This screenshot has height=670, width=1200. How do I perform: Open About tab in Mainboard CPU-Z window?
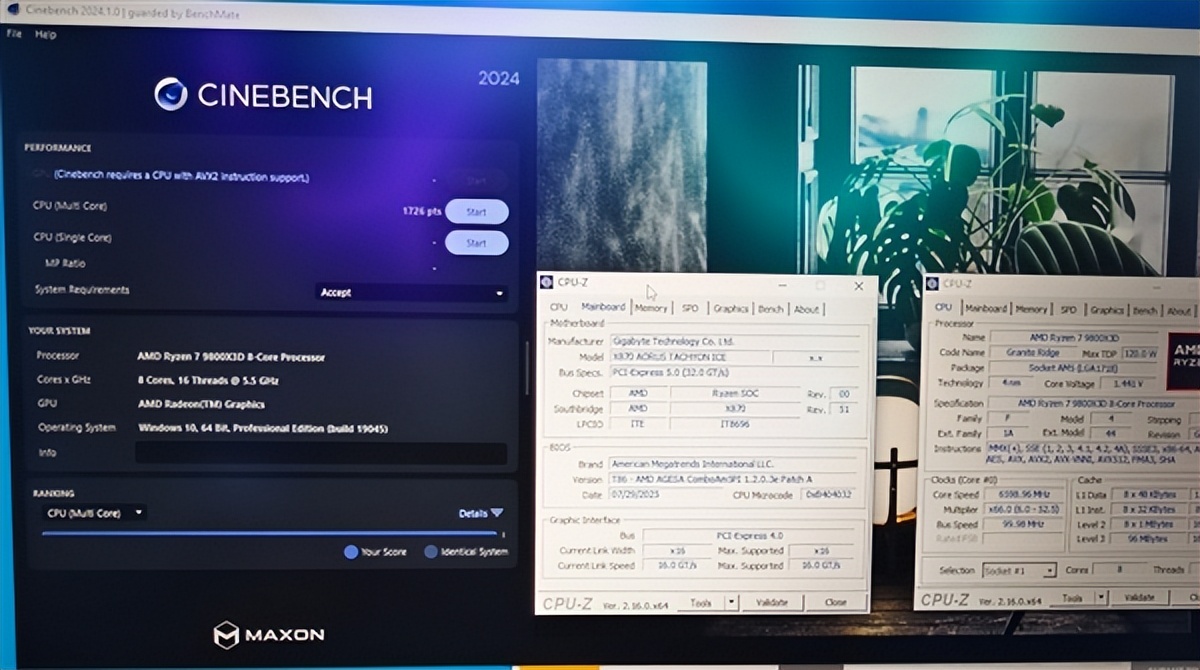tap(806, 308)
